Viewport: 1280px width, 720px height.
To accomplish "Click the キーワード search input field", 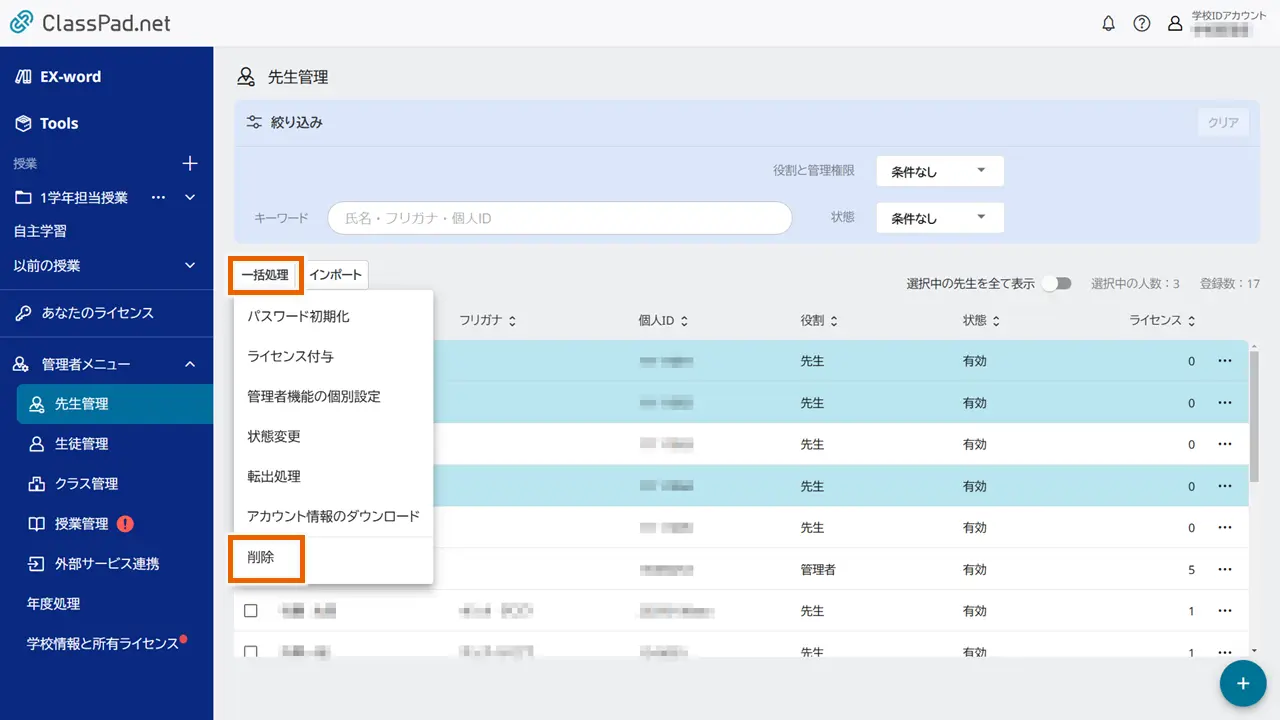I will [x=558, y=217].
